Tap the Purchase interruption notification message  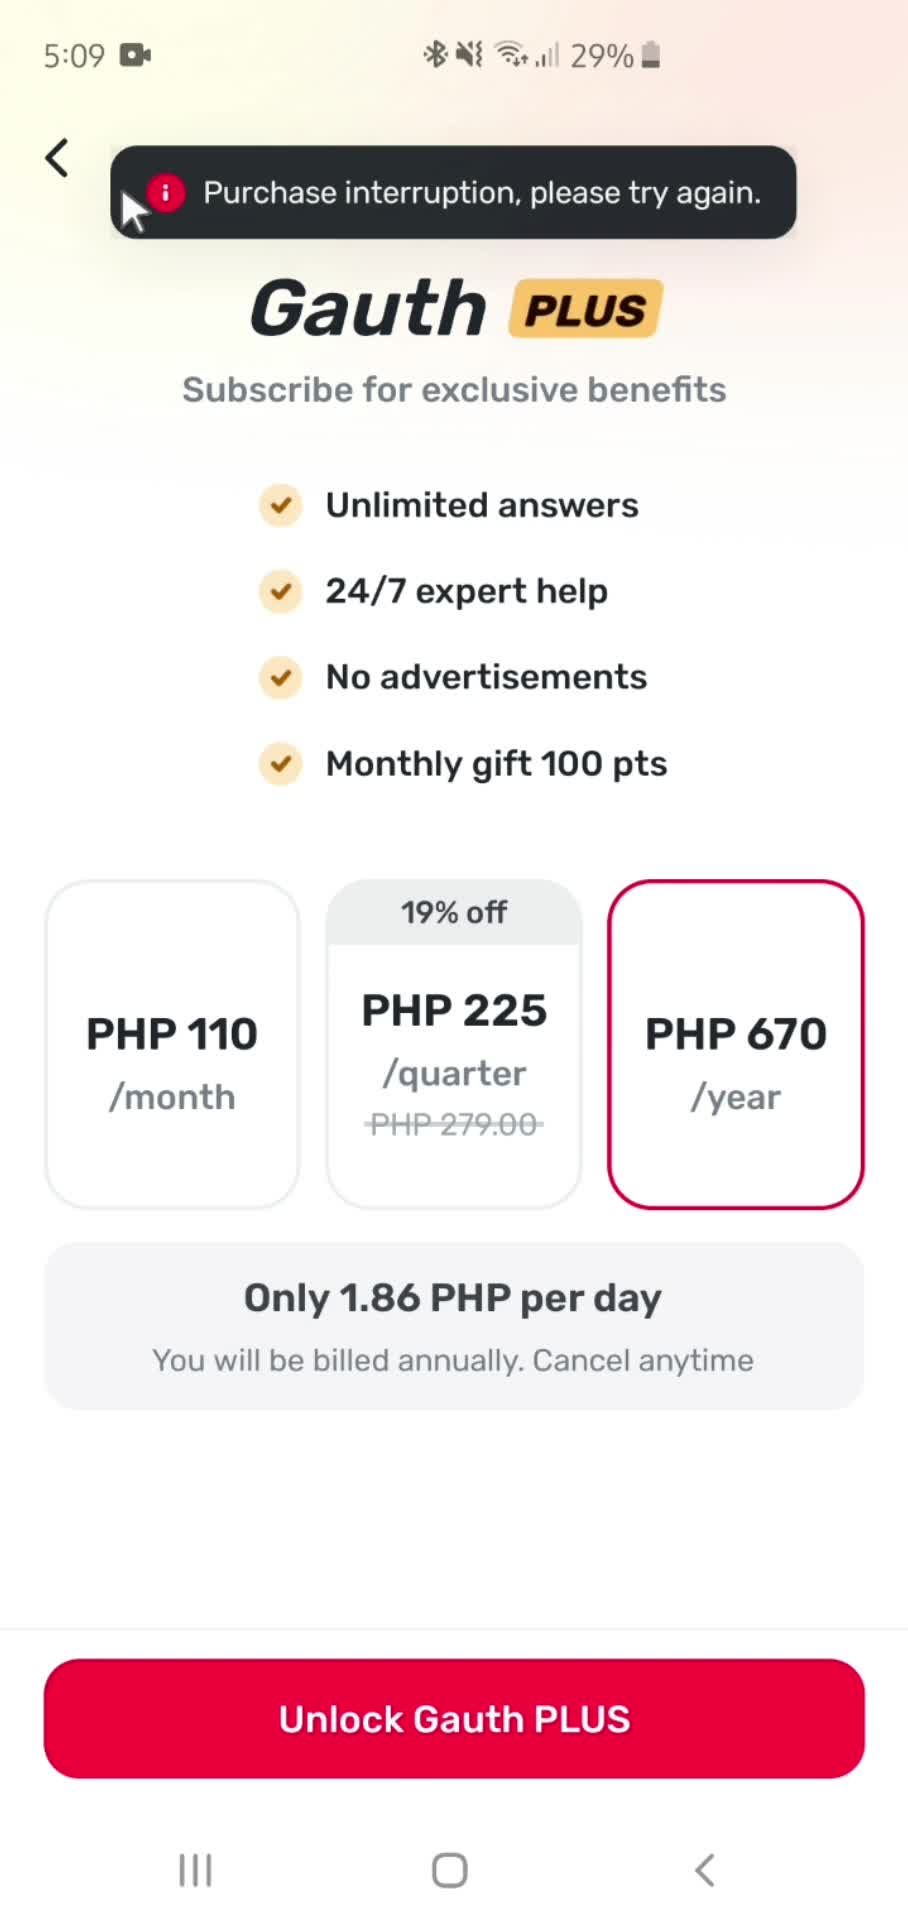pyautogui.click(x=482, y=193)
